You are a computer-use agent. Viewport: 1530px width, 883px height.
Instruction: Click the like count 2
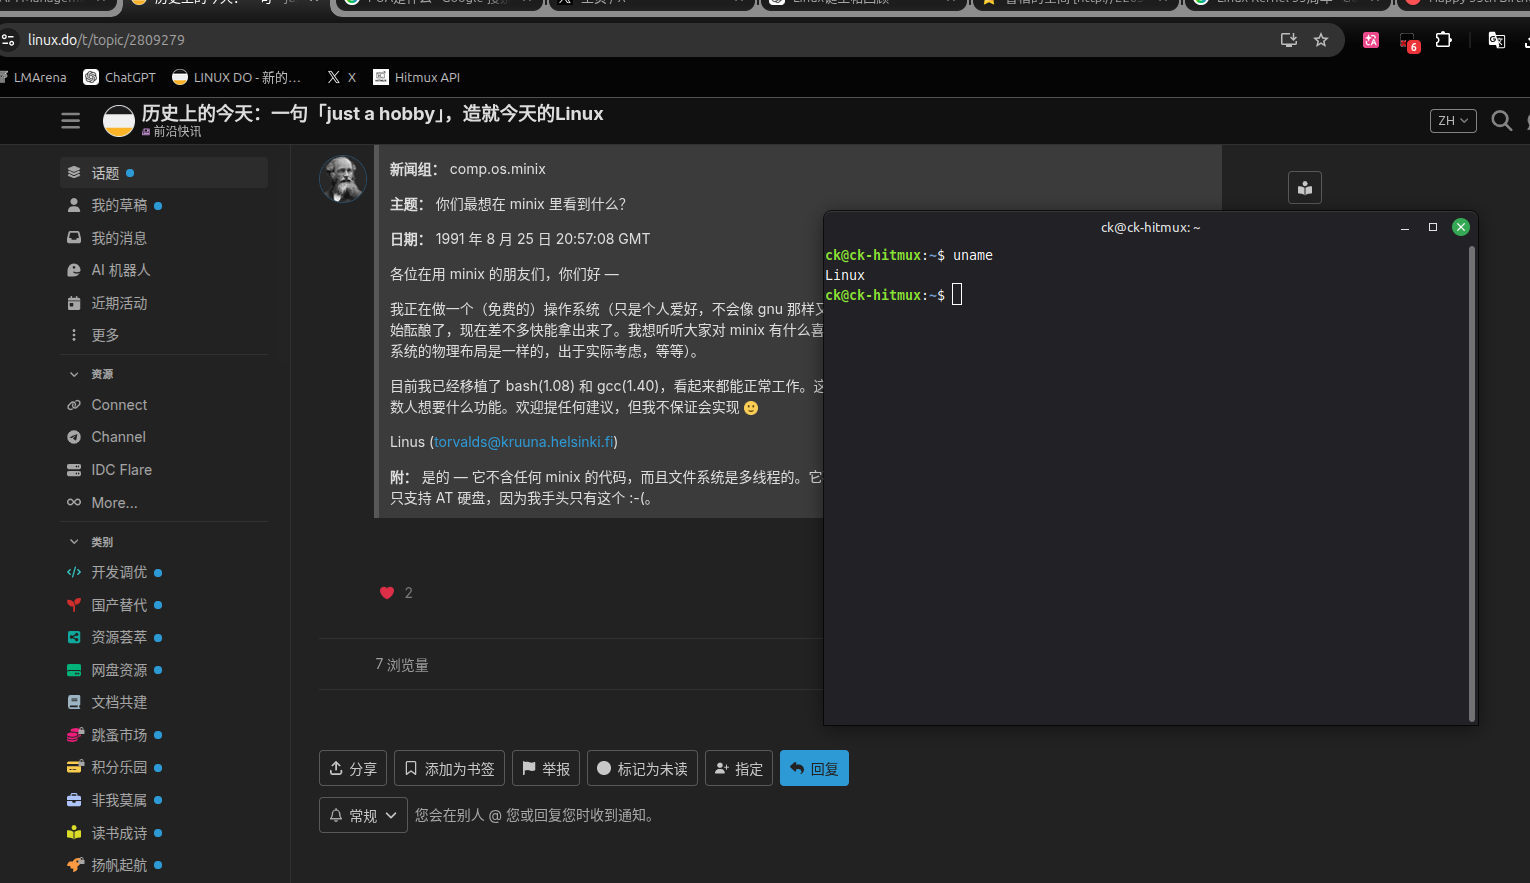408,593
